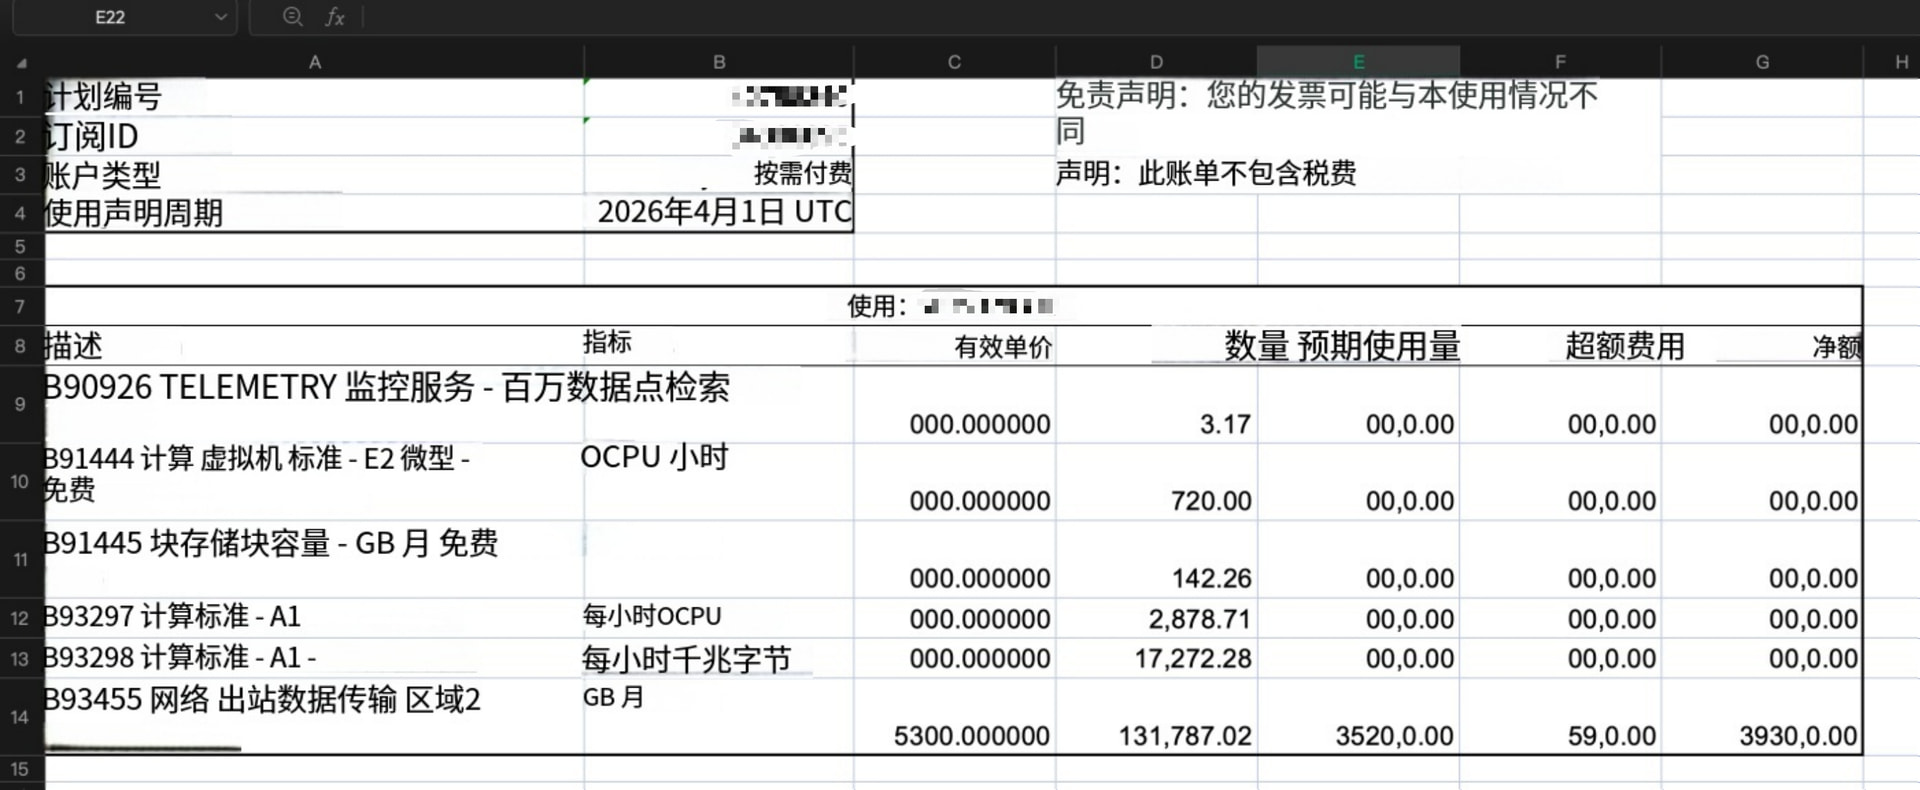1920x790 pixels.
Task: Select the 描述 header cell
Action: (315, 346)
